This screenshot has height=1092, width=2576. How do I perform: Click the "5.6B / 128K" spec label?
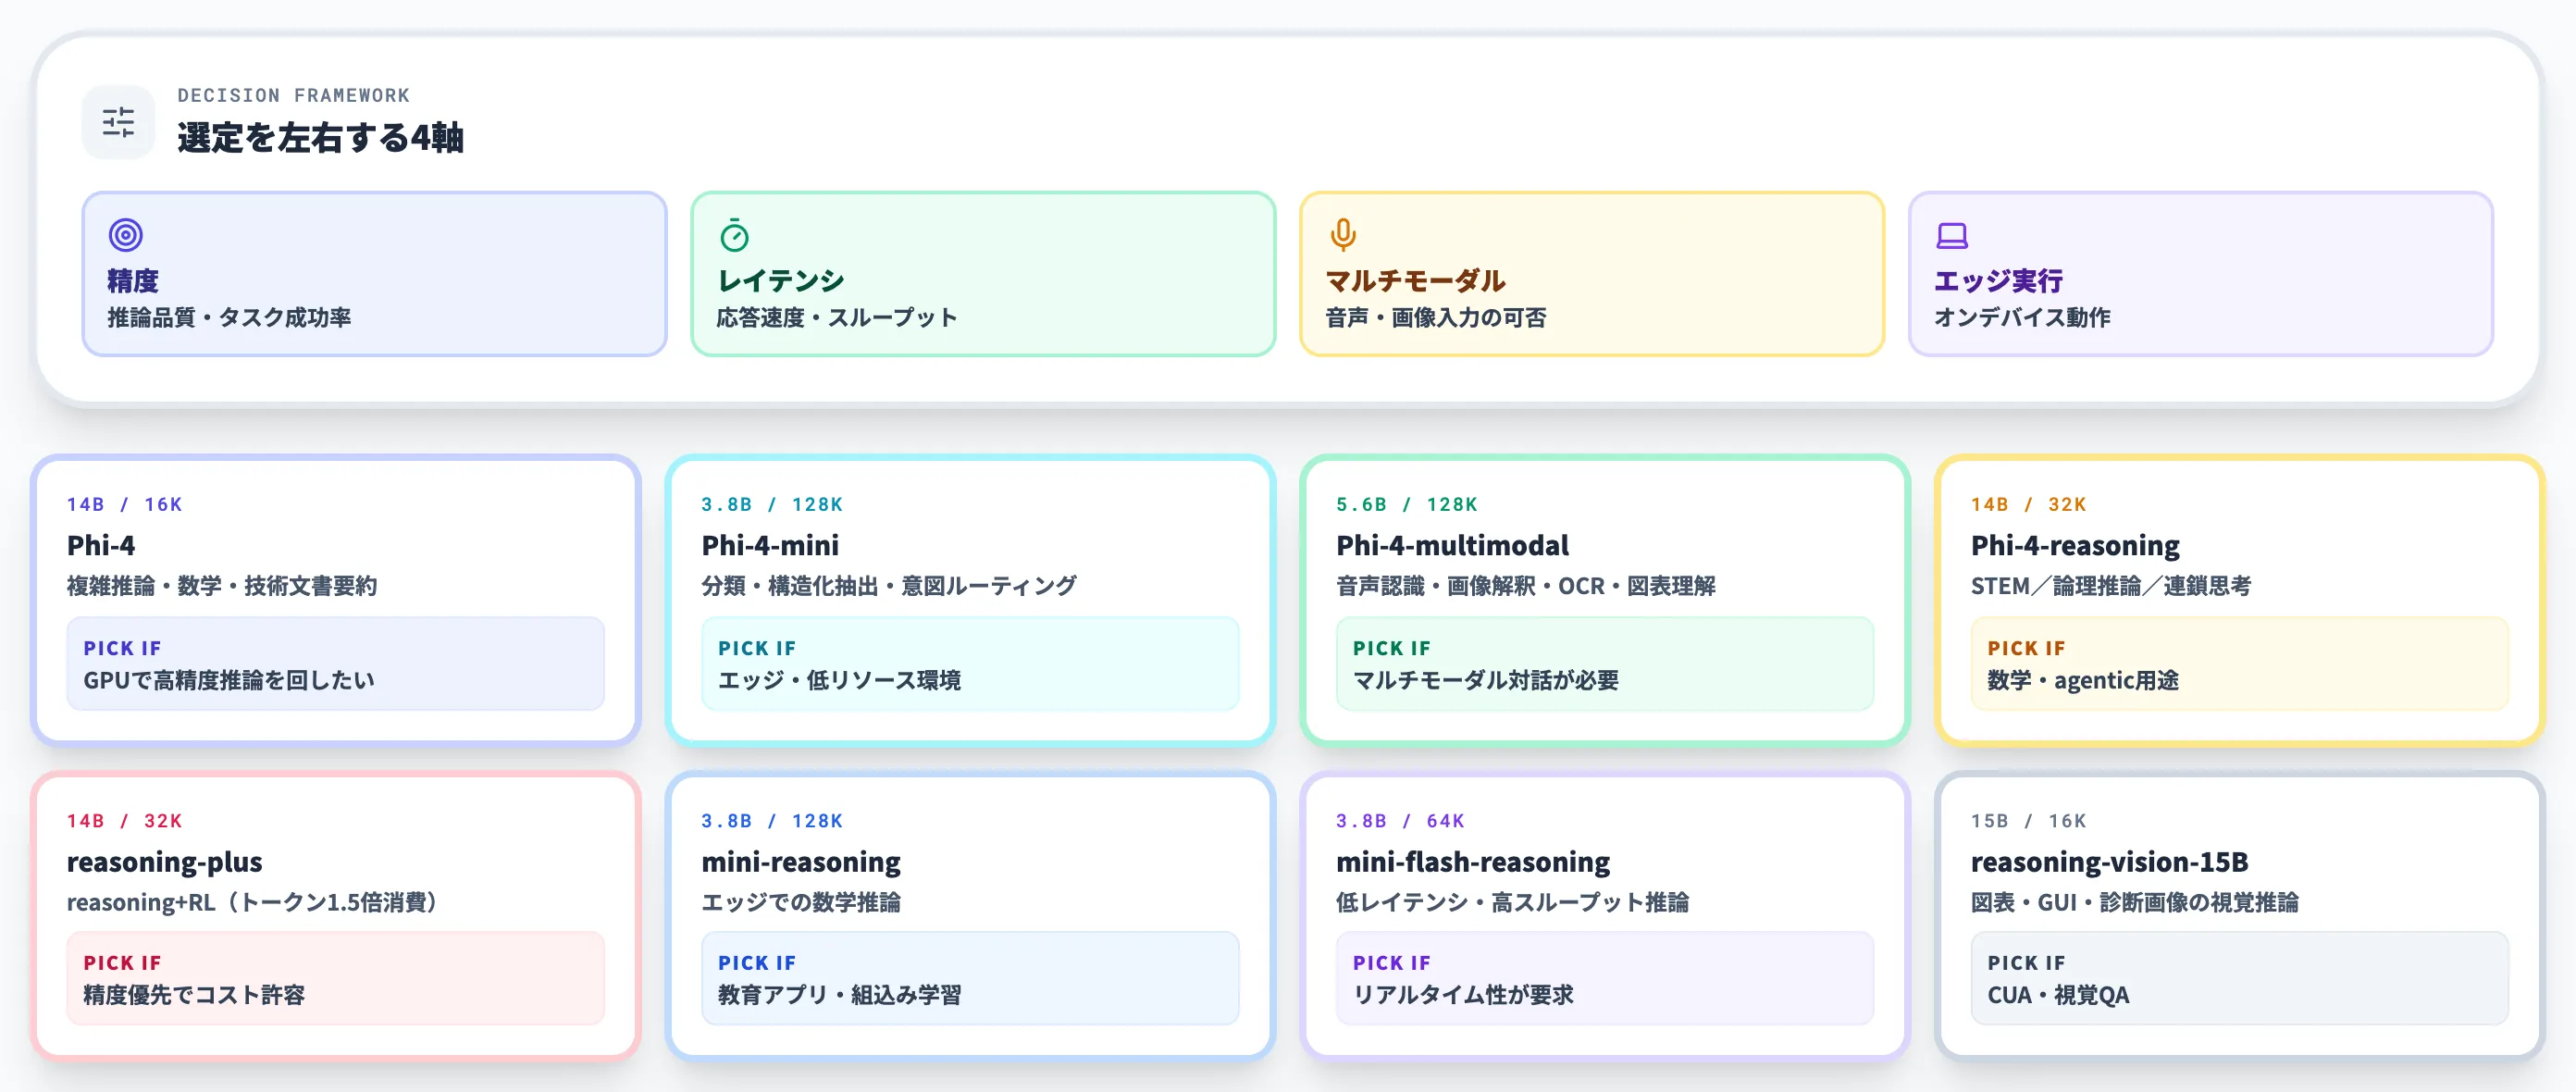click(x=1407, y=504)
